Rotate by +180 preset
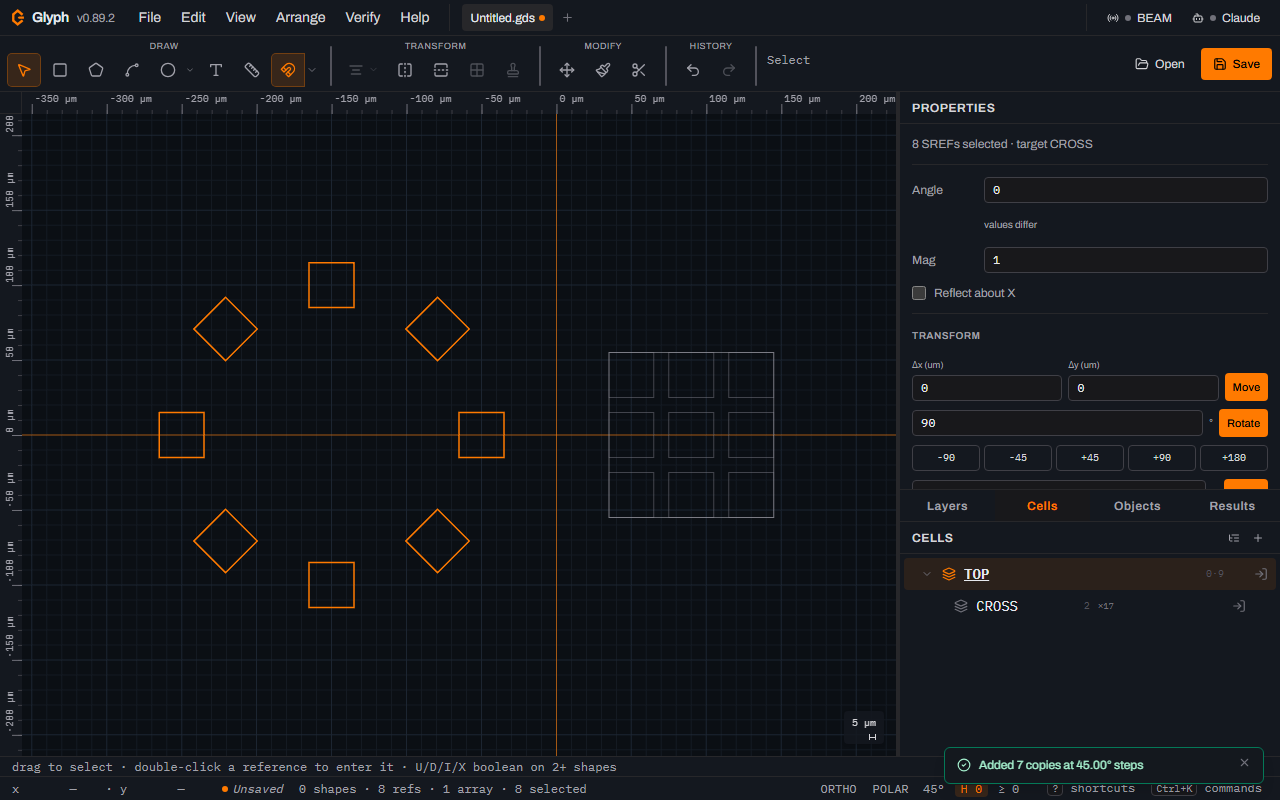This screenshot has width=1280, height=800. [1234, 458]
